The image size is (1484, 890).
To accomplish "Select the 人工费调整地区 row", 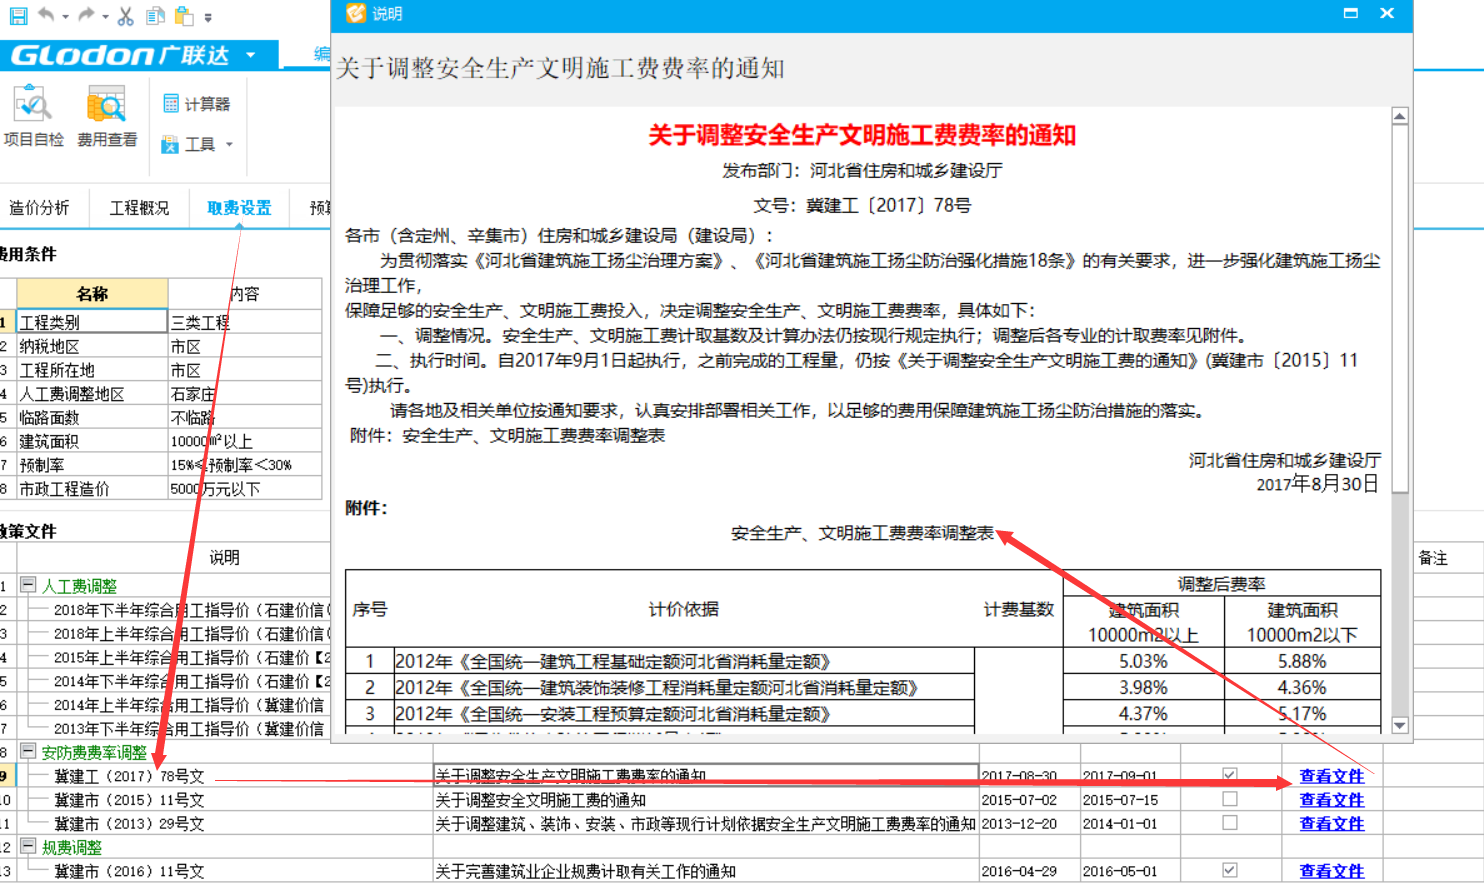I will tap(161, 394).
